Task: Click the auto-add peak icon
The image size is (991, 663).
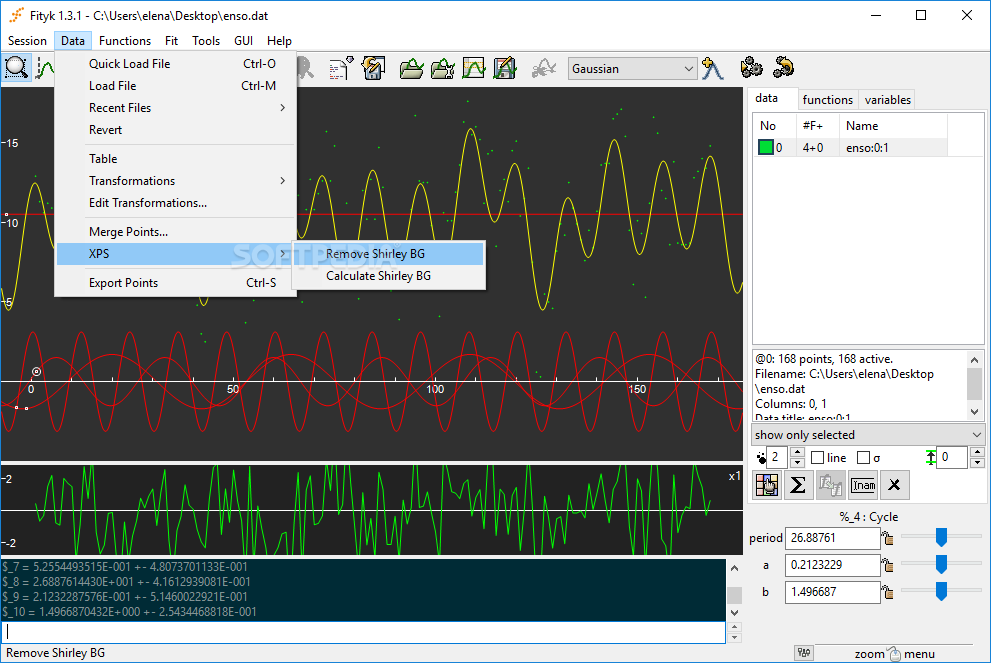Action: click(x=712, y=68)
